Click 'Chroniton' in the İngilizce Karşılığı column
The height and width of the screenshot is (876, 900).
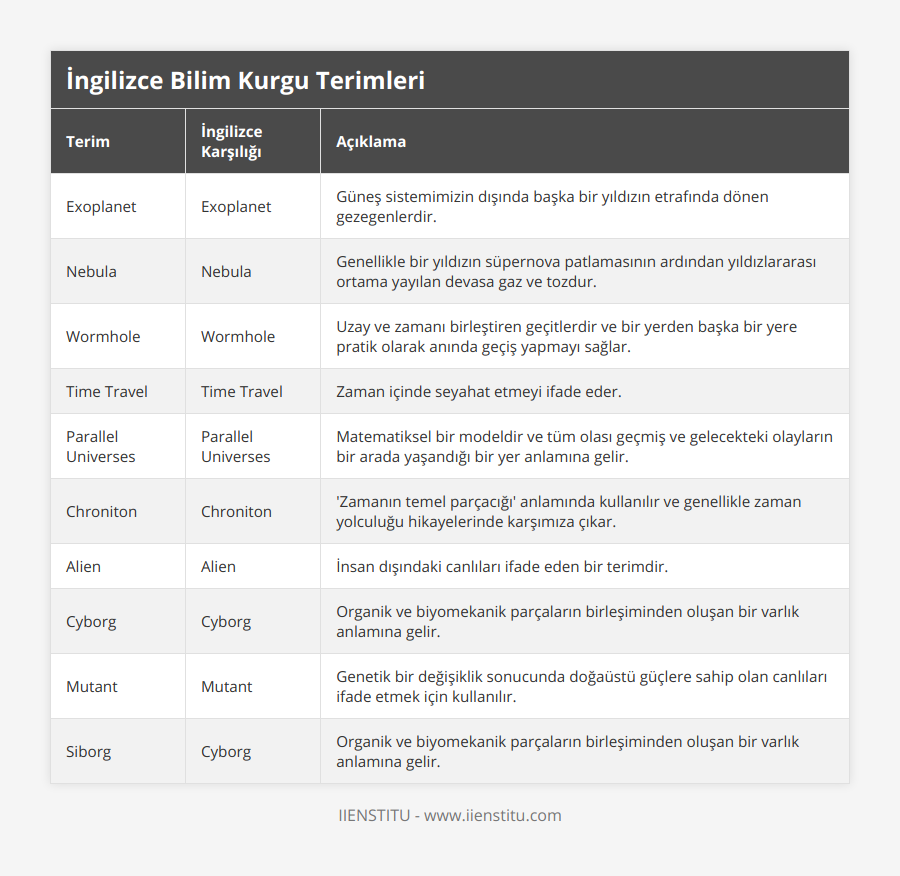point(236,511)
